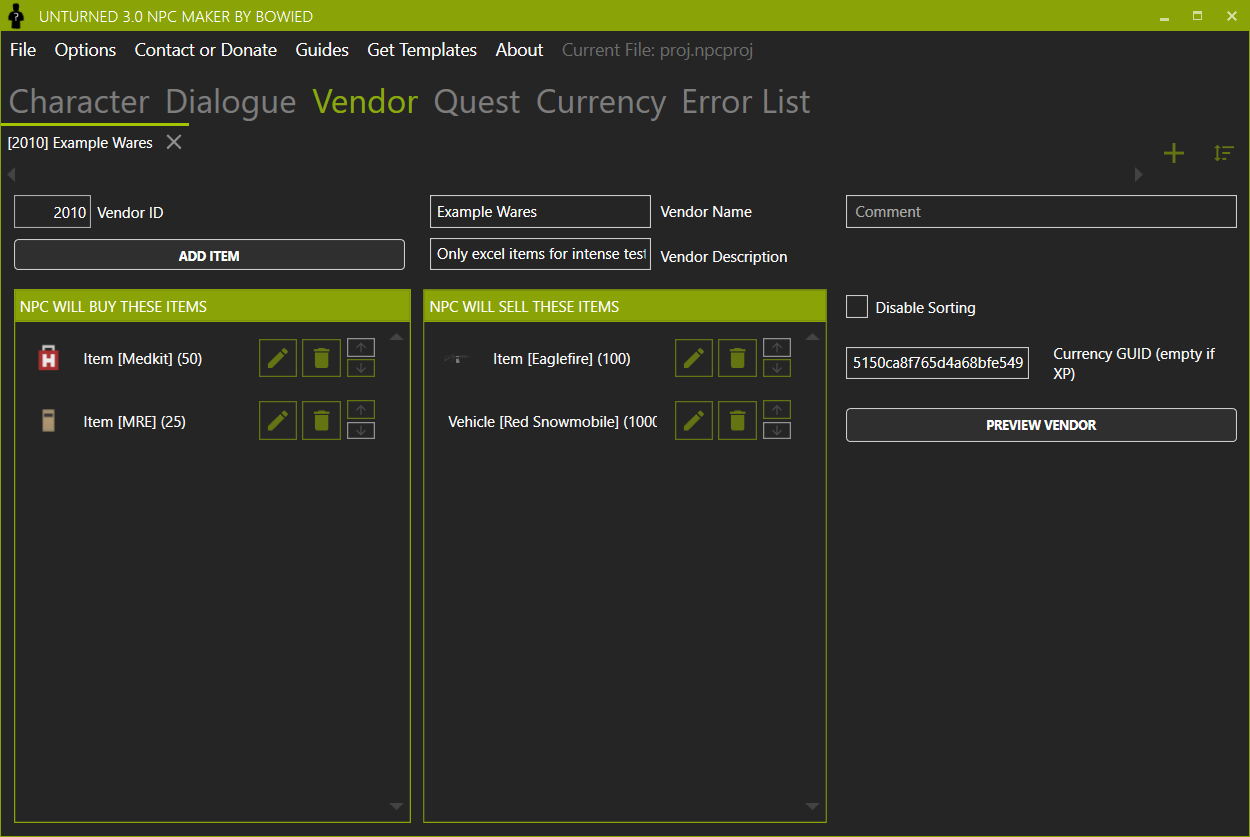Focus the Vendor Description field
1250x837 pixels.
tap(540, 254)
